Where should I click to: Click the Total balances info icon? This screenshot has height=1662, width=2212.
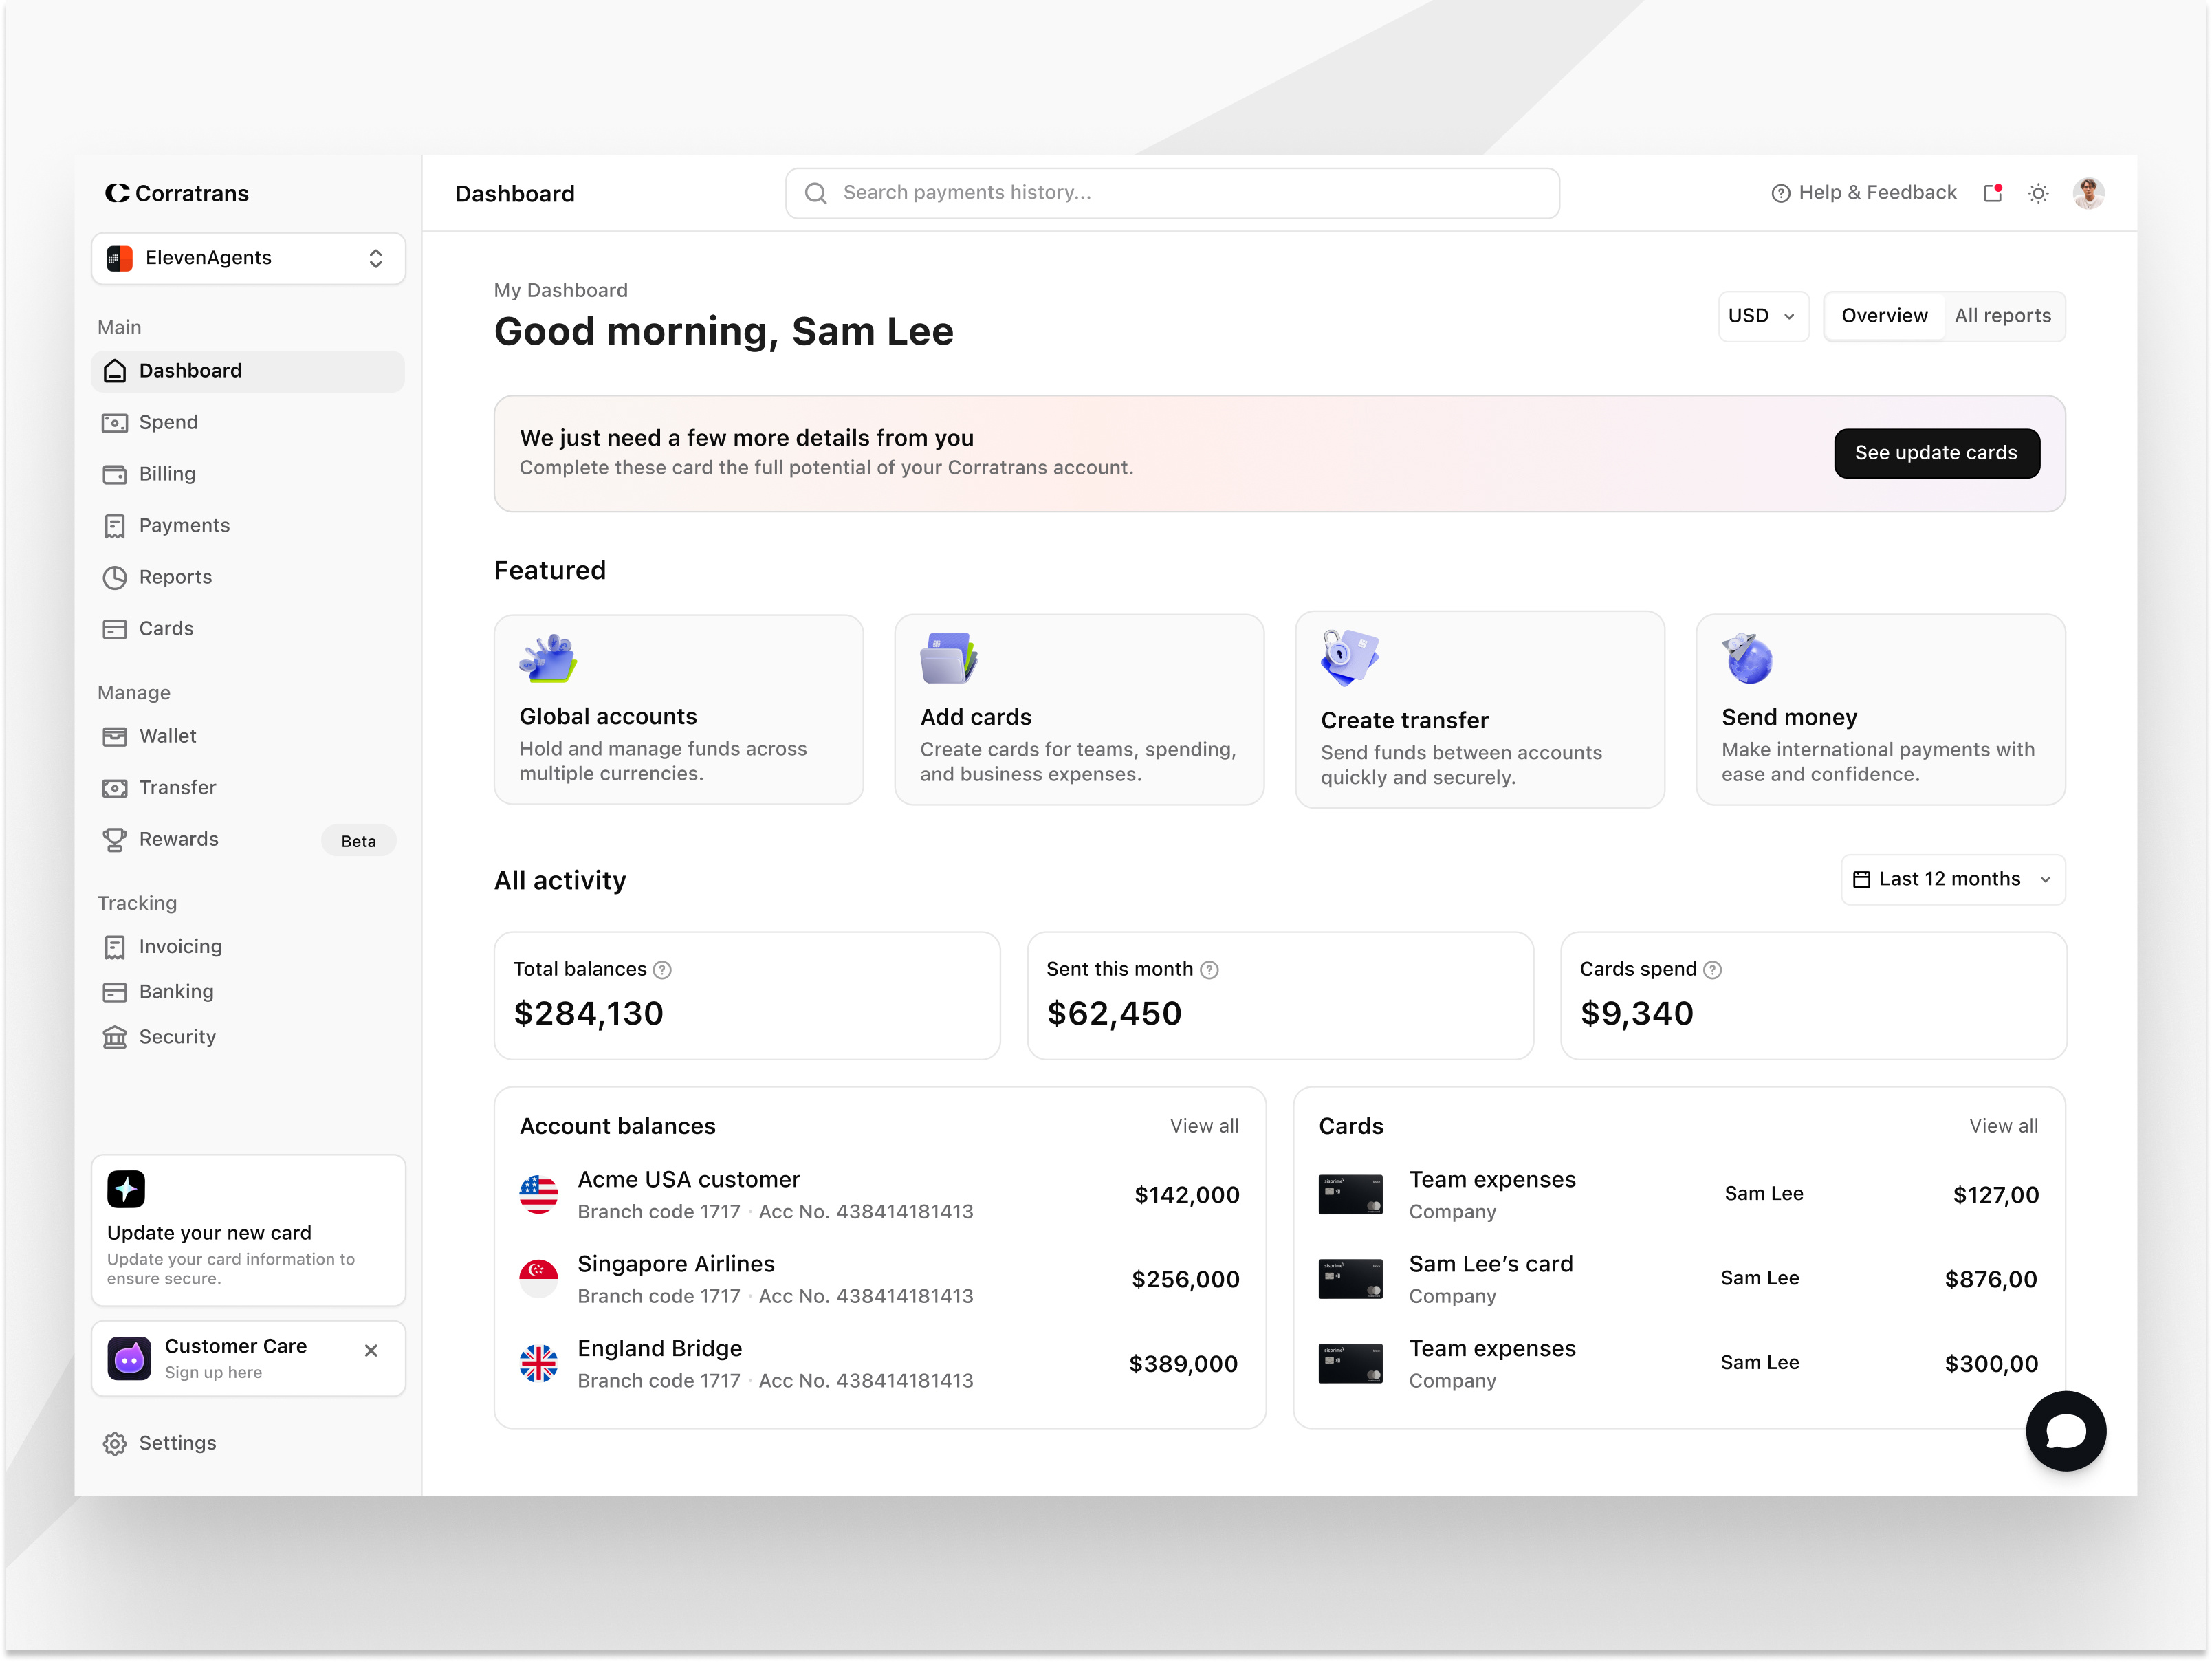coord(662,970)
